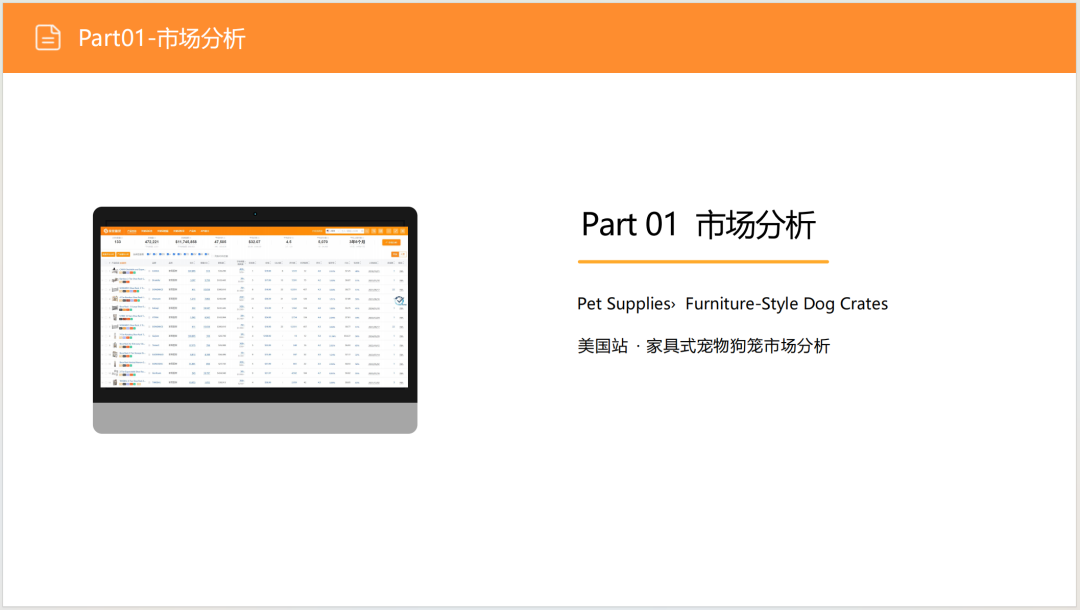Click 'Pet Supplies› Furniture-Style Dog Crates' text
This screenshot has width=1080, height=610.
pyautogui.click(x=732, y=304)
